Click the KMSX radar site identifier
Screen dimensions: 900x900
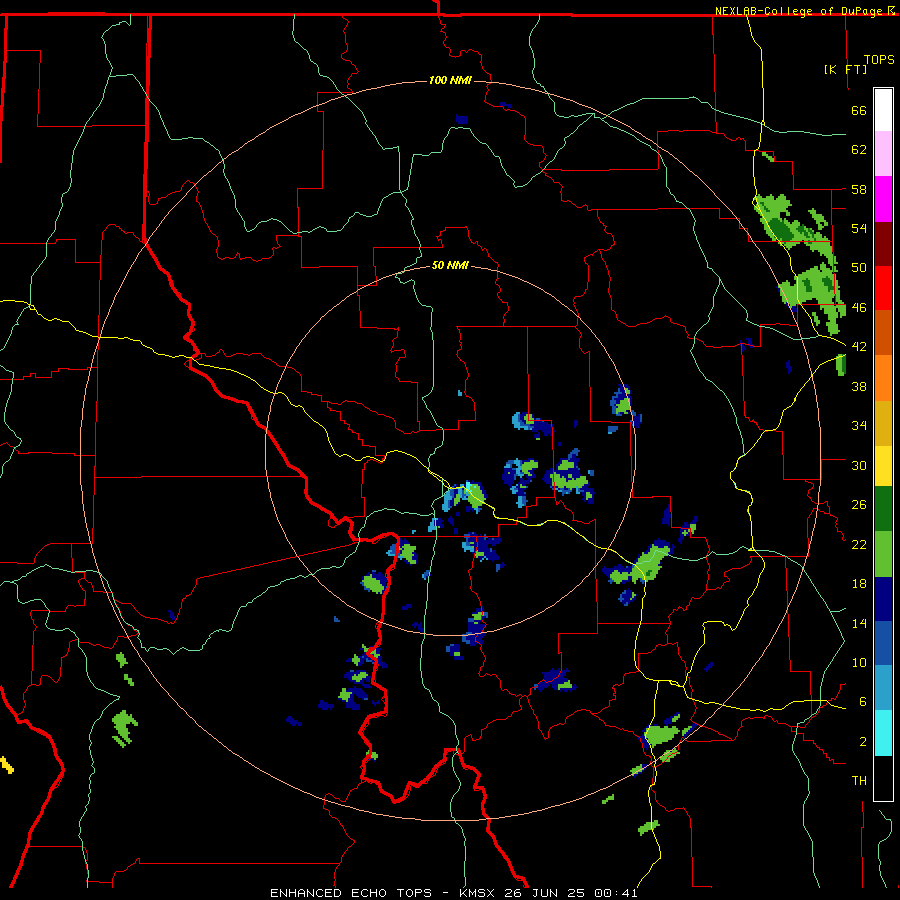click(x=476, y=893)
